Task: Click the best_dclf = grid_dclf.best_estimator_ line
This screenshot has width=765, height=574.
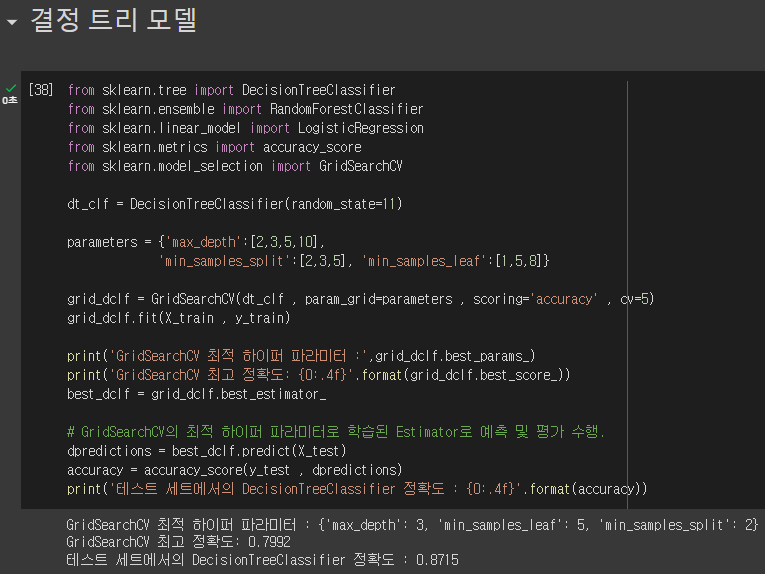Action: (197, 394)
